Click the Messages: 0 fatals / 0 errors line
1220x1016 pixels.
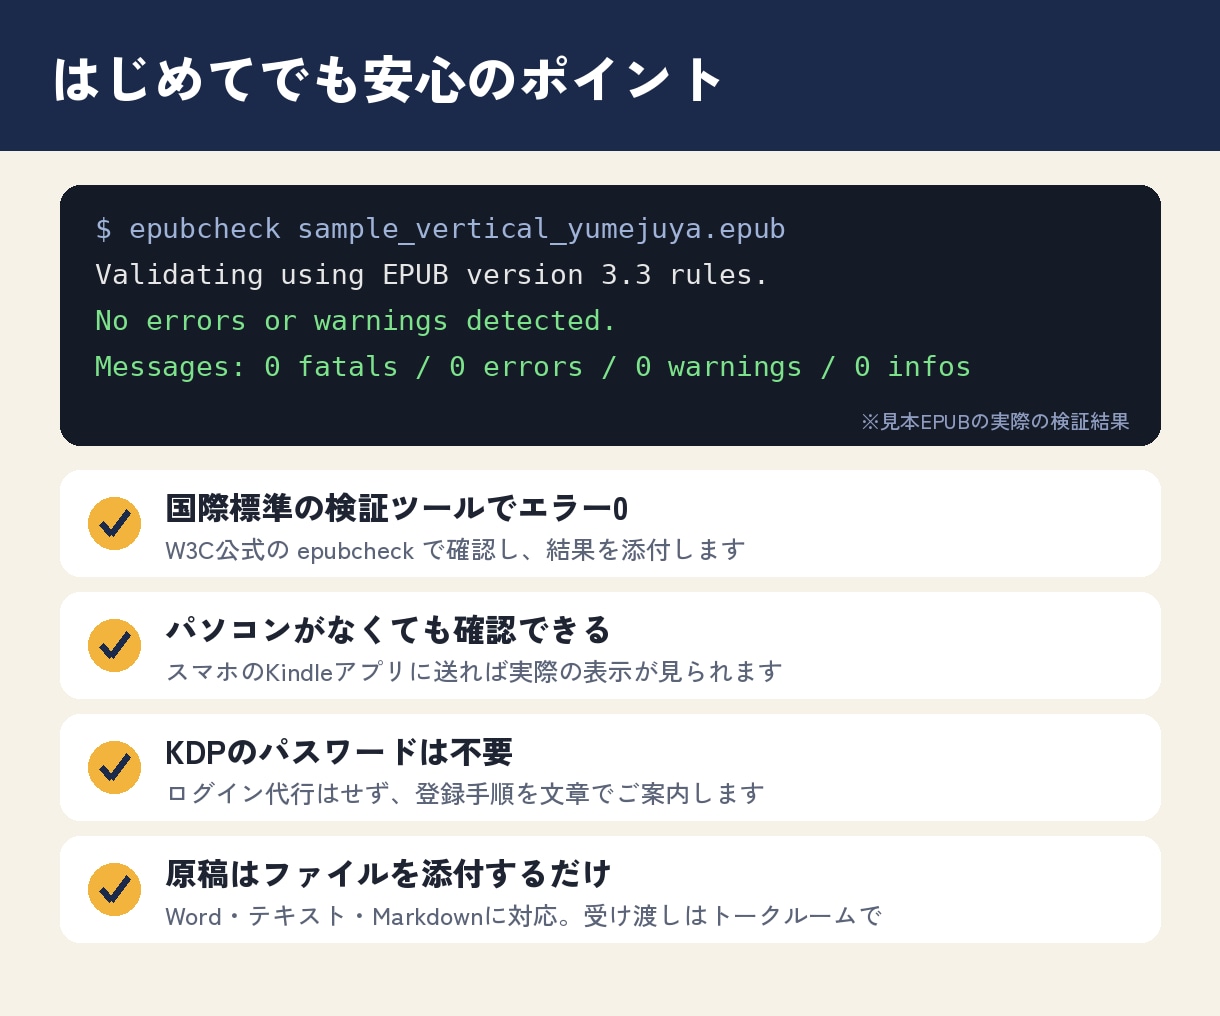(x=533, y=367)
